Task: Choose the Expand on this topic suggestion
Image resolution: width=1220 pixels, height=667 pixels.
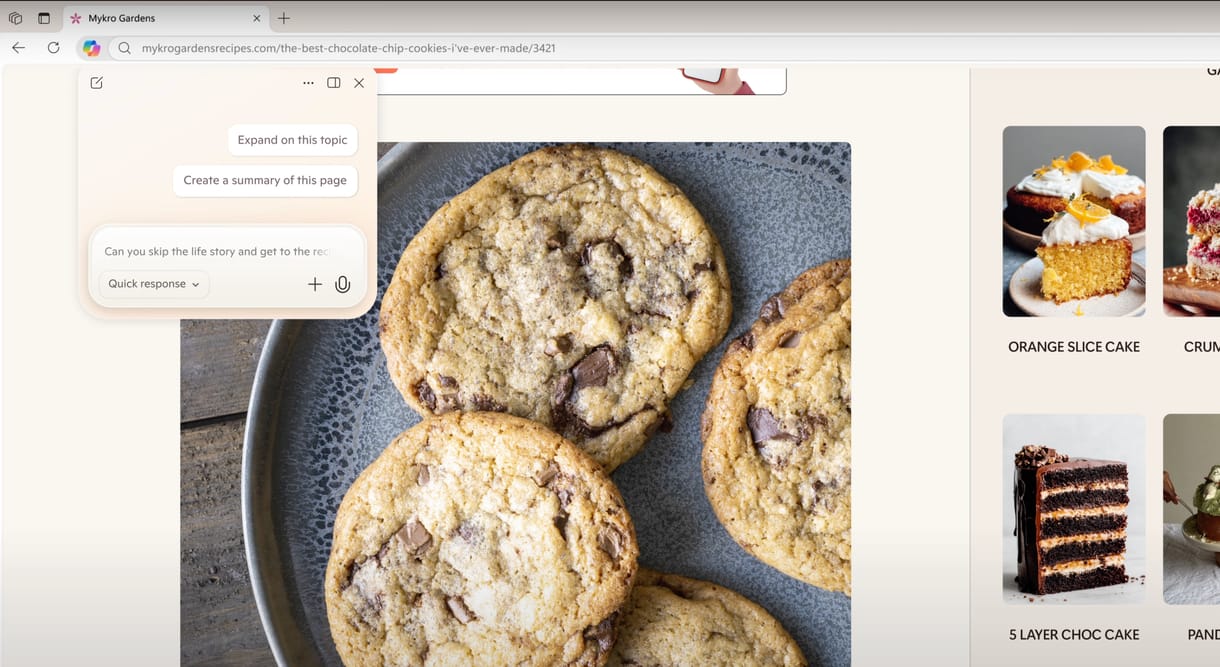Action: click(x=292, y=140)
